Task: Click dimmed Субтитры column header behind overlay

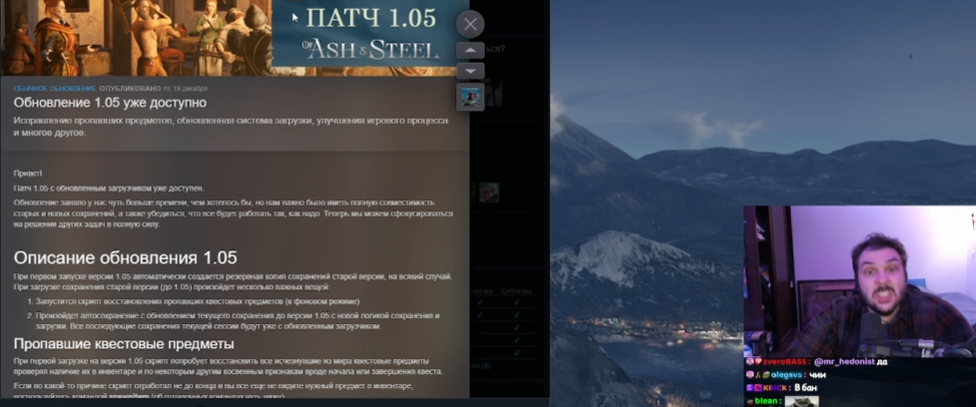Action: (517, 291)
